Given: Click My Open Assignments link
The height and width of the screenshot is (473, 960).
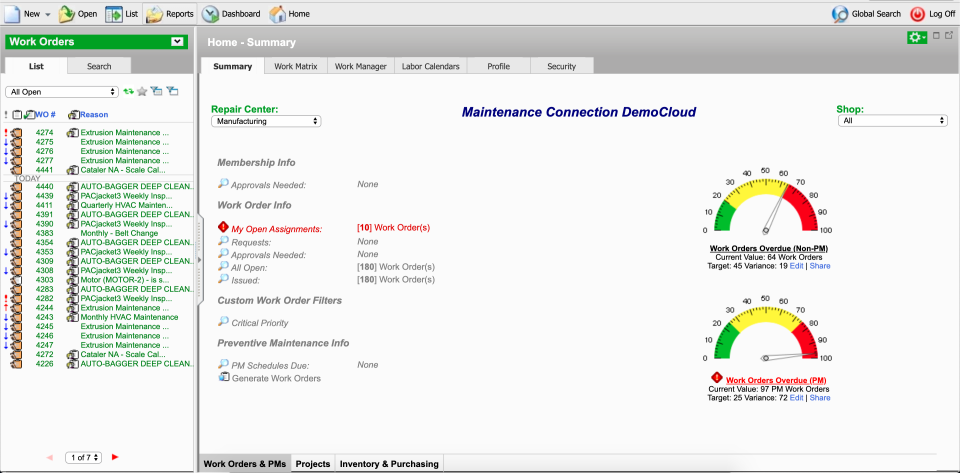Looking at the screenshot, I should coord(277,229).
